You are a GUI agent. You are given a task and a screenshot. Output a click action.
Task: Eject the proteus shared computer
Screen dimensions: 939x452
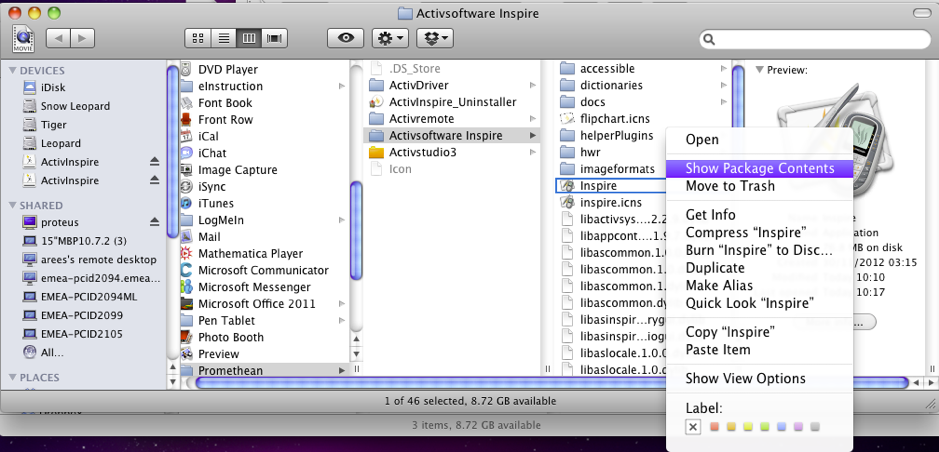pyautogui.click(x=155, y=222)
